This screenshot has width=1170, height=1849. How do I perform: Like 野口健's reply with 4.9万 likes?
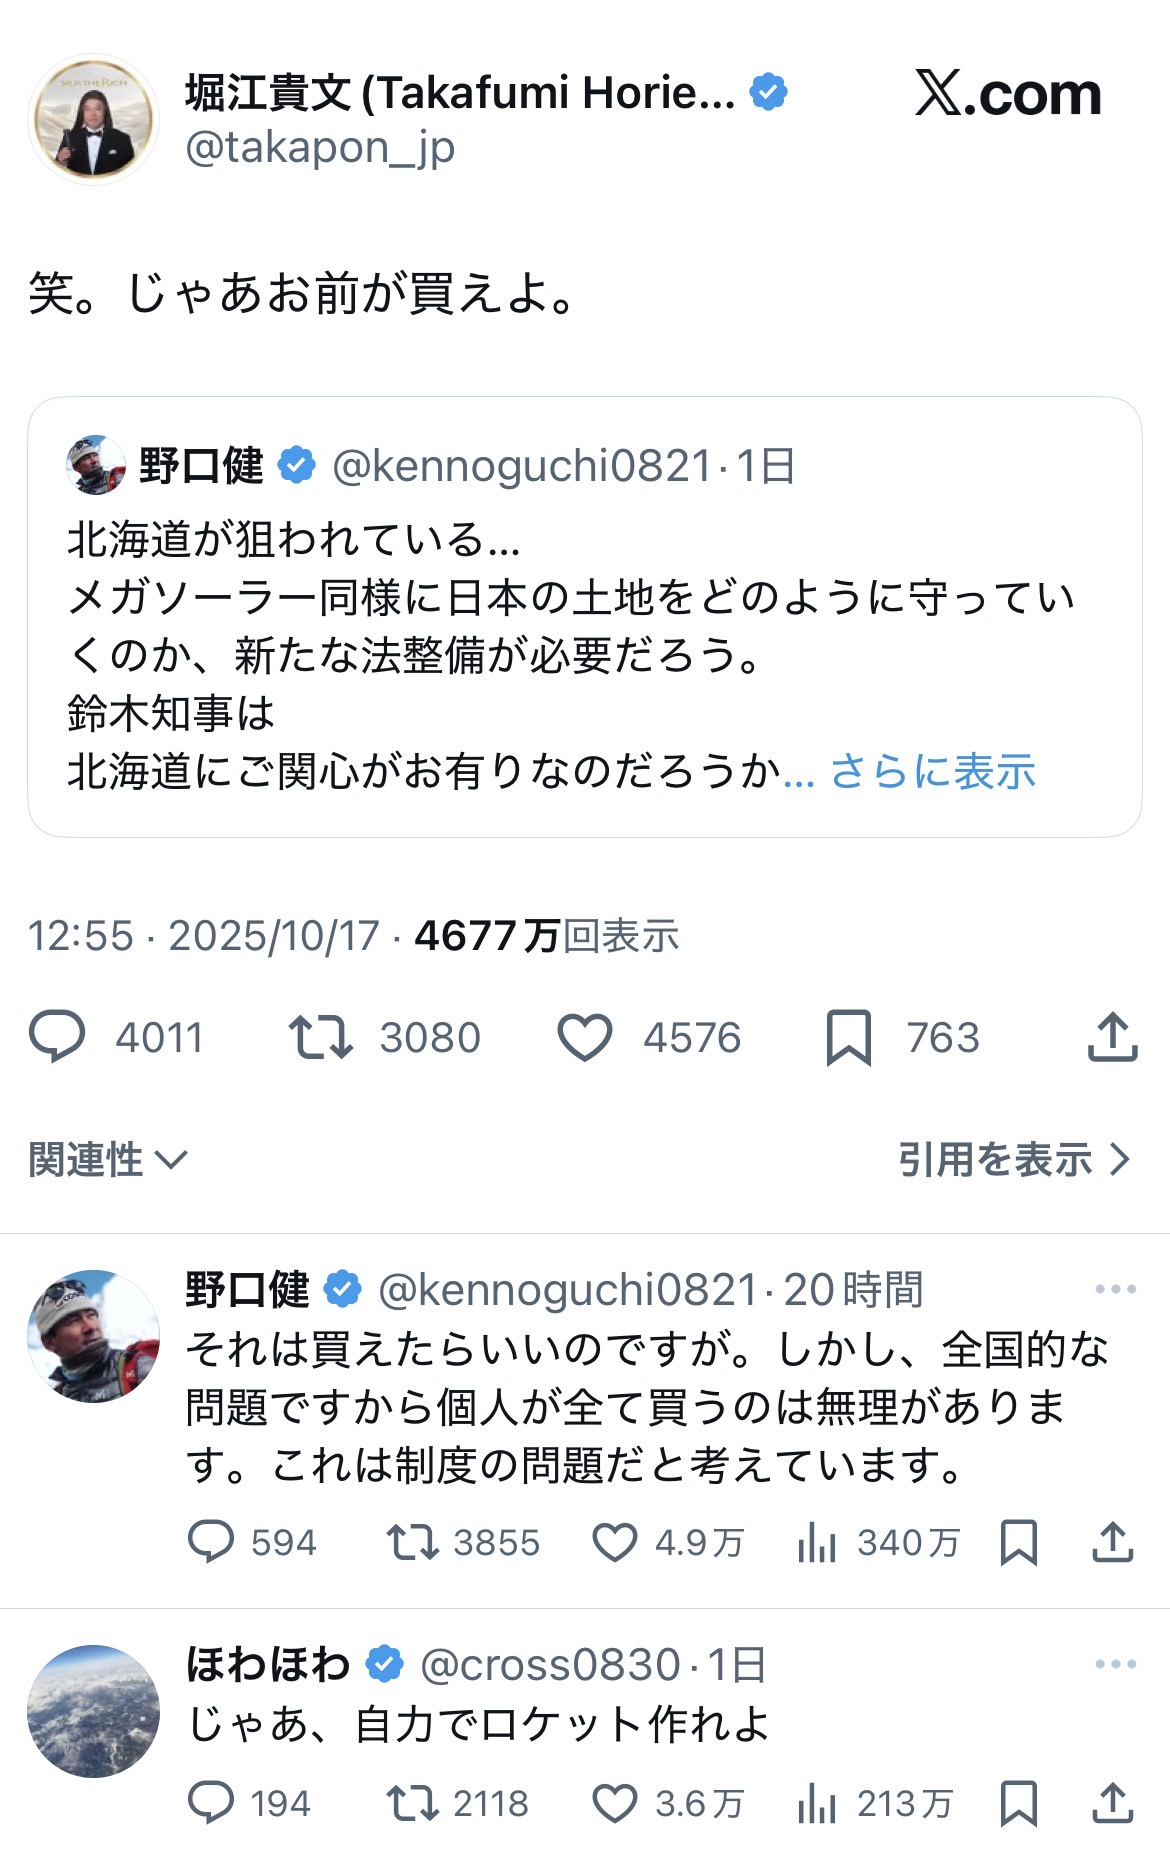click(x=615, y=1542)
